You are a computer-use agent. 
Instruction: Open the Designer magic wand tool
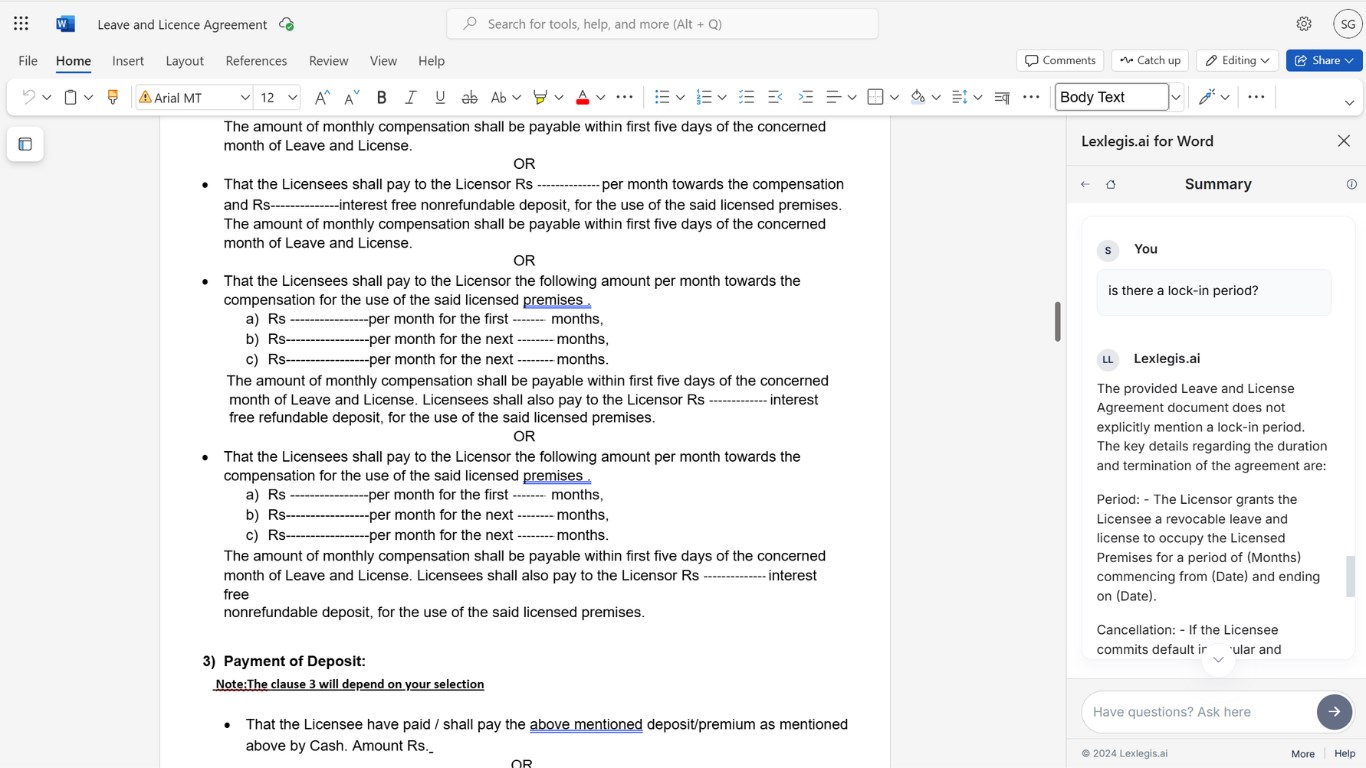tap(1206, 97)
